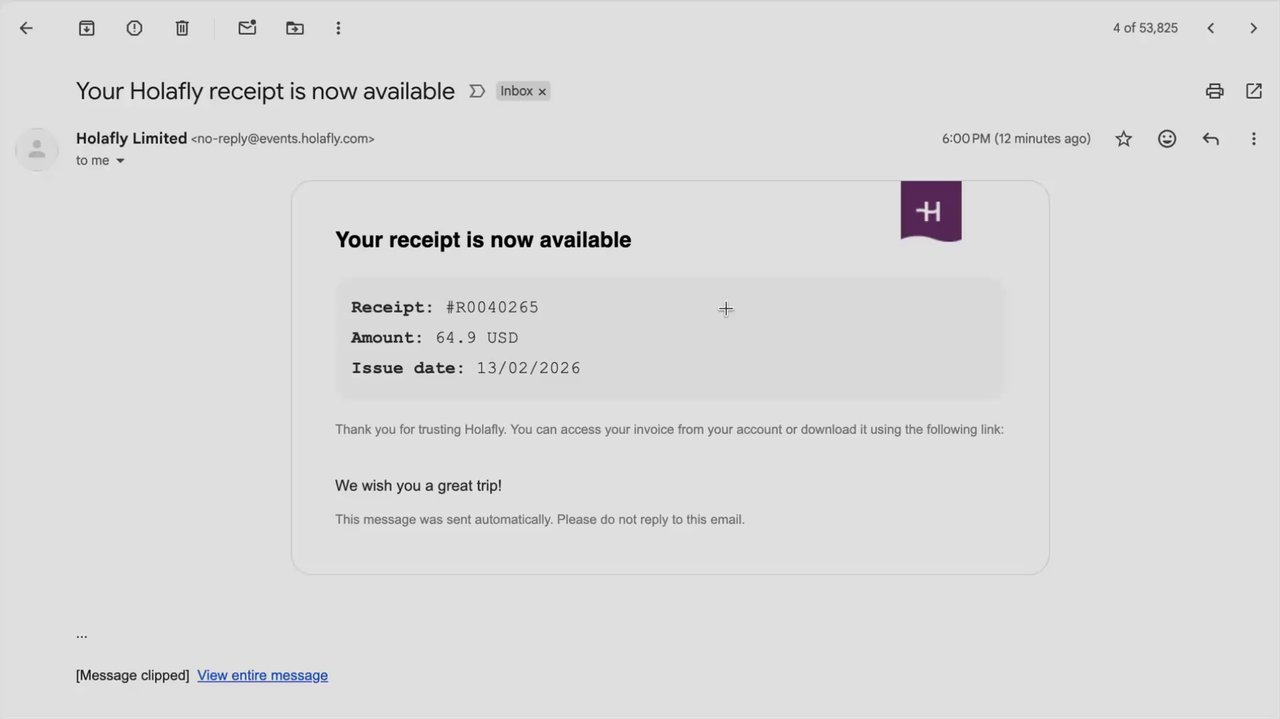This screenshot has width=1280, height=719.
Task: Open the View entire message link
Action: point(262,675)
